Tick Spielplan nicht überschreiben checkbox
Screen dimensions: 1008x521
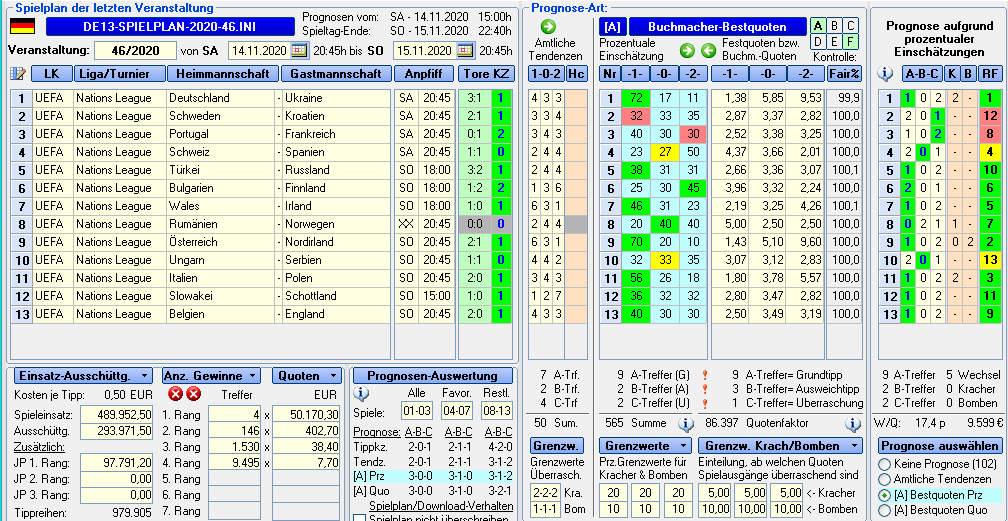pos(359,518)
